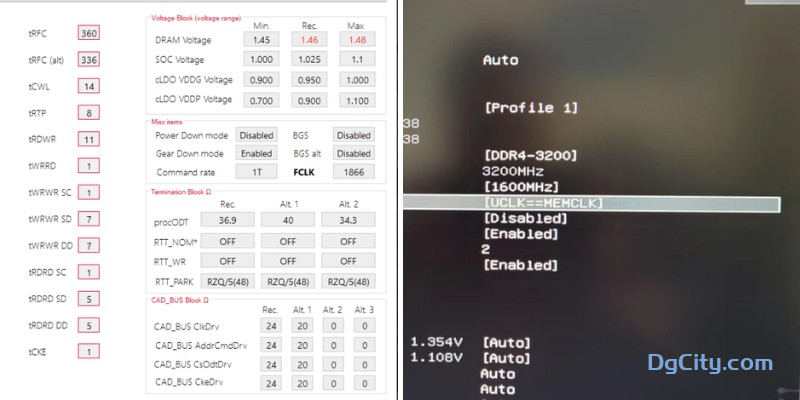Select the top Auto value in BIOS
Screen dimensions: 800x400
[501, 60]
